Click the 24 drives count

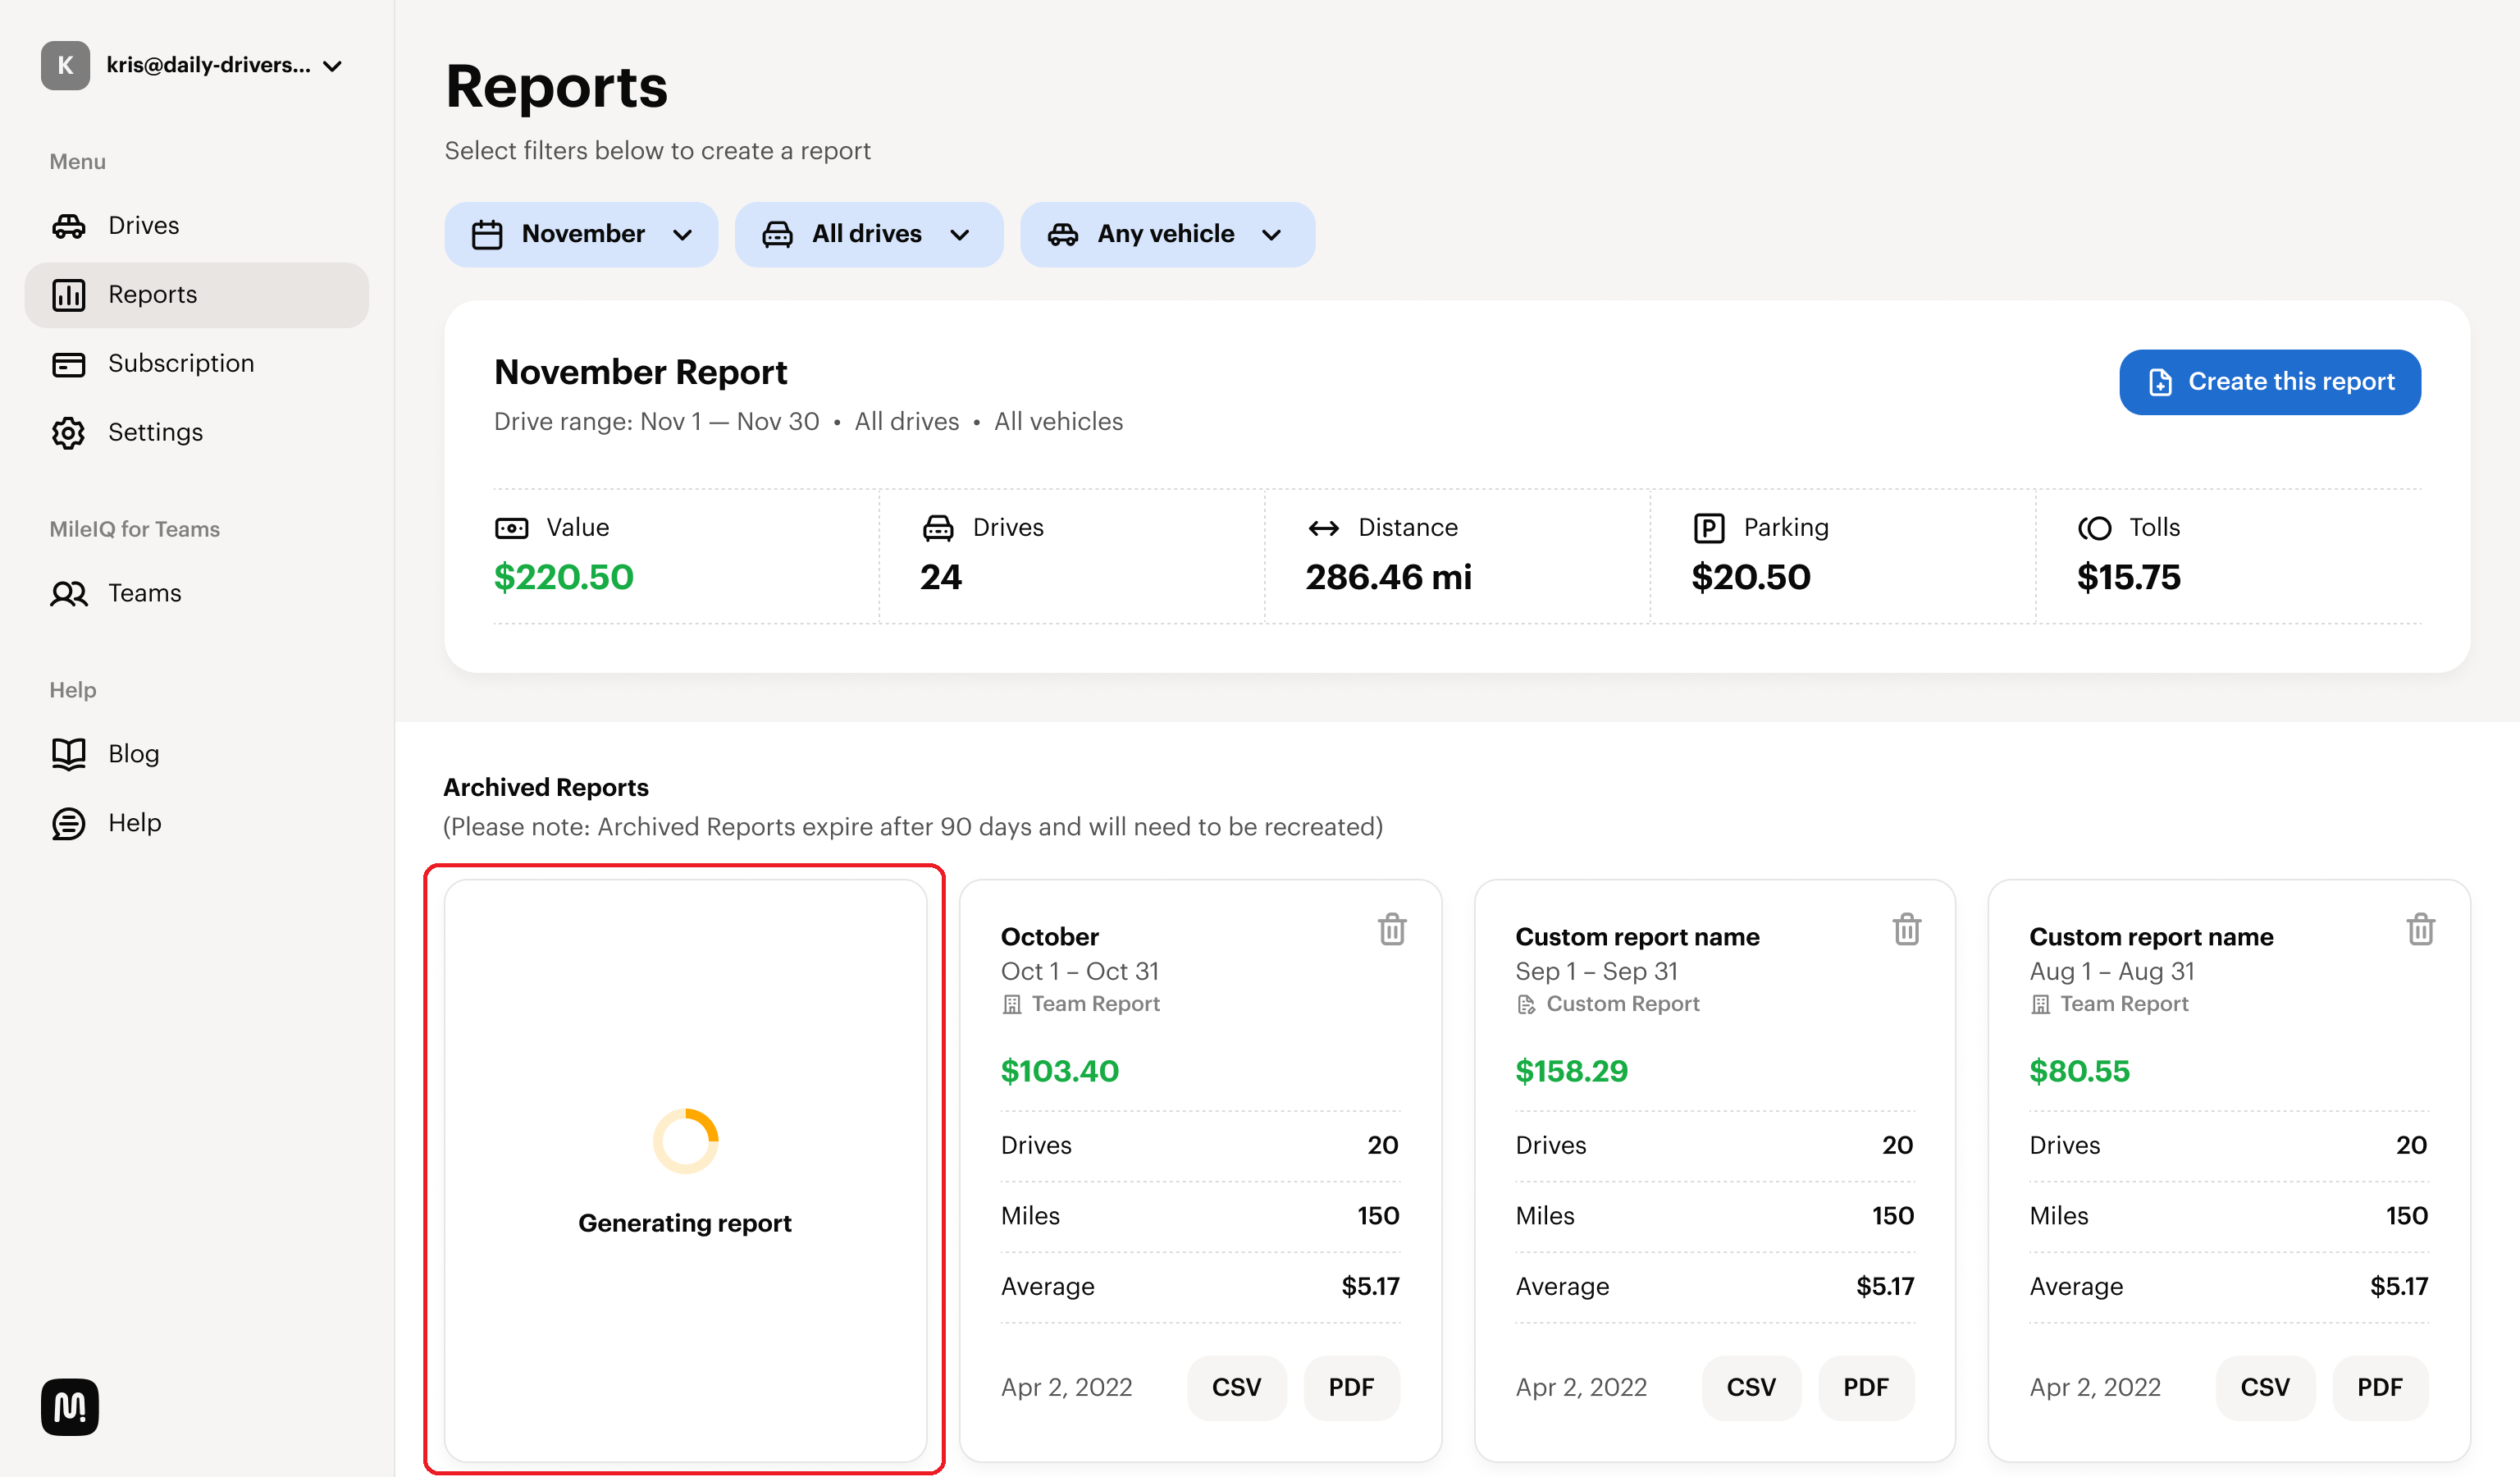pos(941,578)
